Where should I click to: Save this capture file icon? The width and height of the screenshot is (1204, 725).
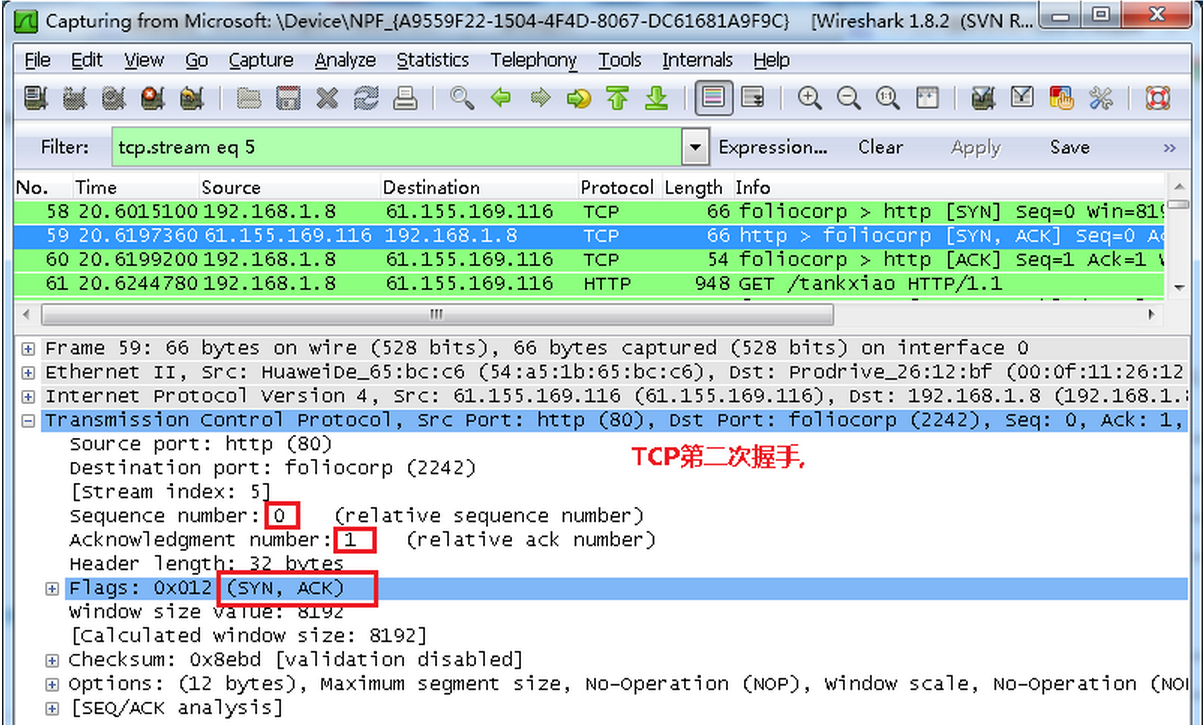(288, 98)
